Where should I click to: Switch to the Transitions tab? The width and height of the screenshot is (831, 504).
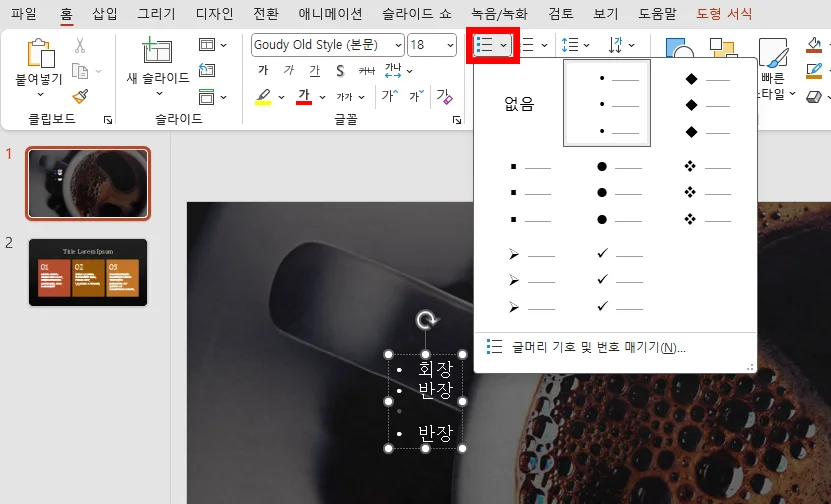pyautogui.click(x=266, y=13)
